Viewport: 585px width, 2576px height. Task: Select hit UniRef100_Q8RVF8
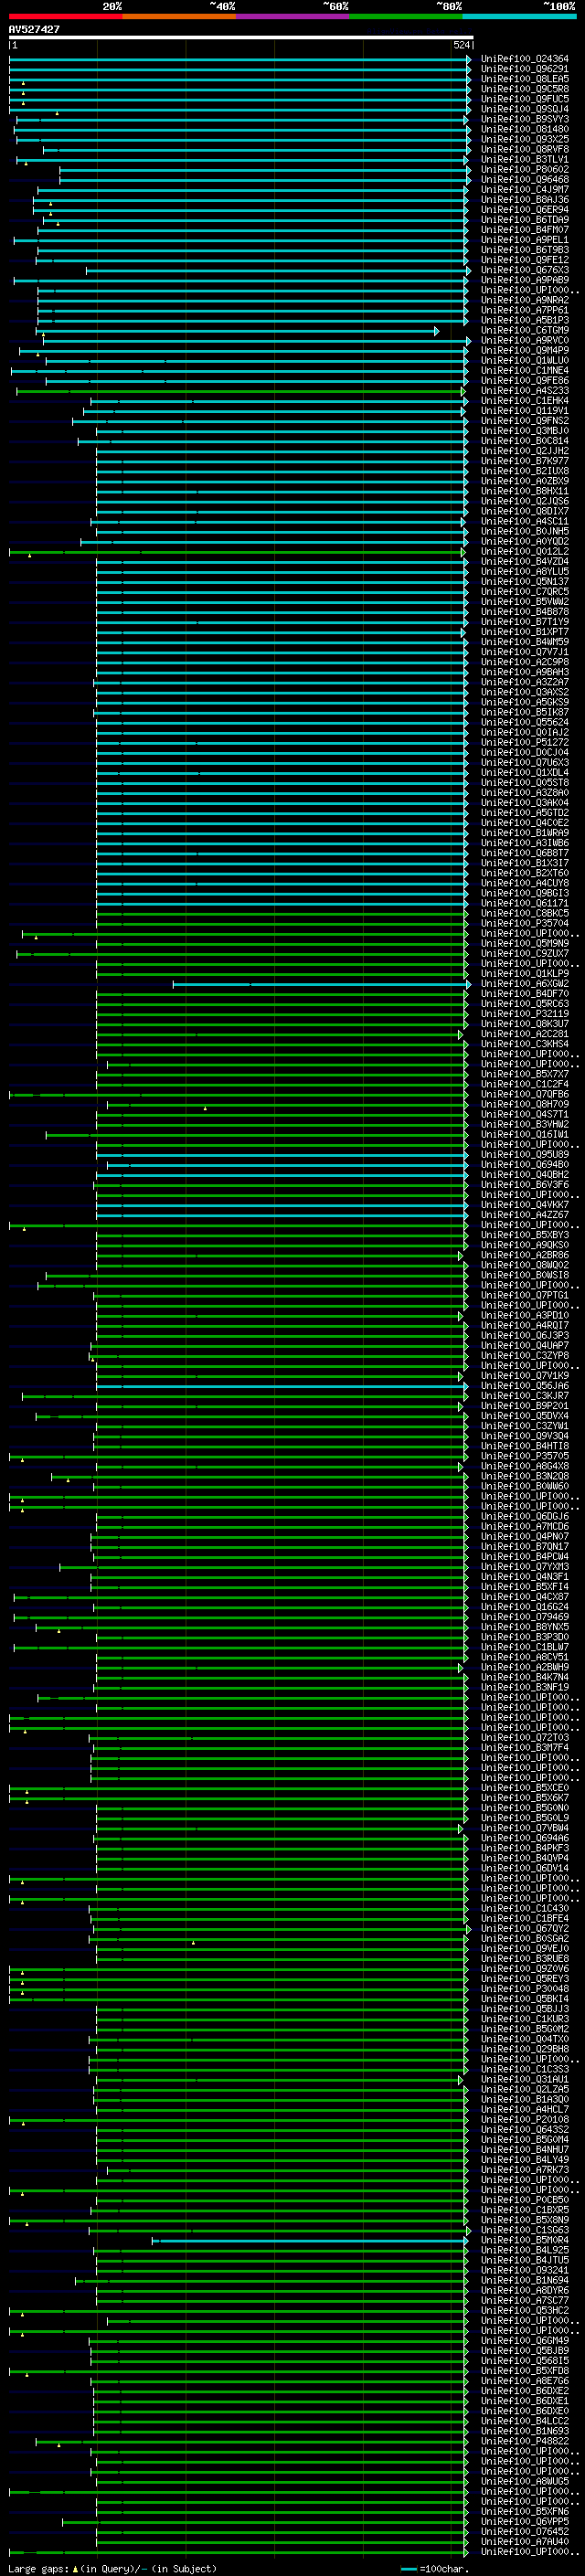click(x=524, y=150)
